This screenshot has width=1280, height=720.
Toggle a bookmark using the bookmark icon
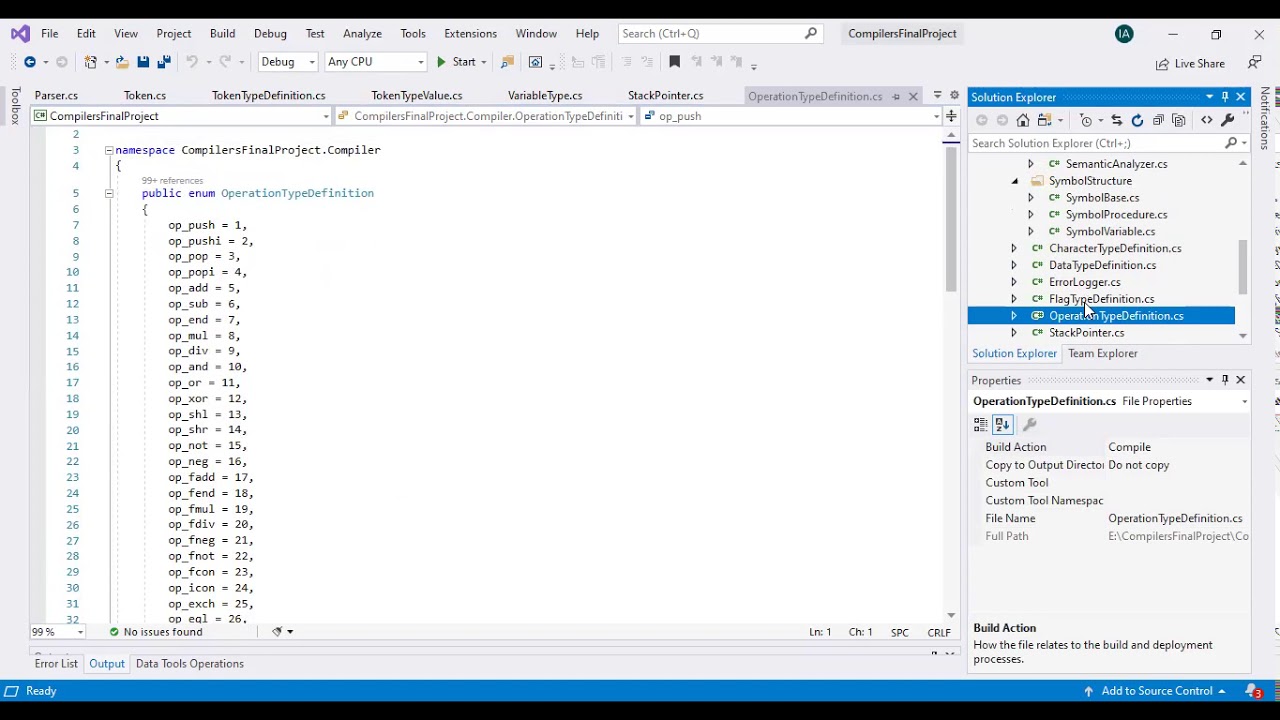click(x=674, y=62)
